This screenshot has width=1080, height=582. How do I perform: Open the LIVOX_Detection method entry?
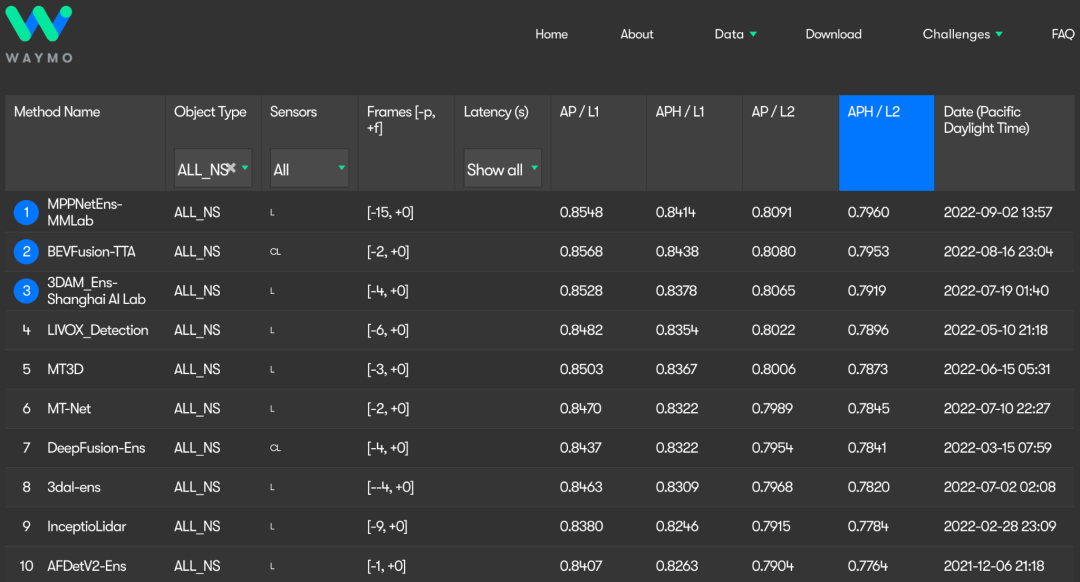point(97,330)
